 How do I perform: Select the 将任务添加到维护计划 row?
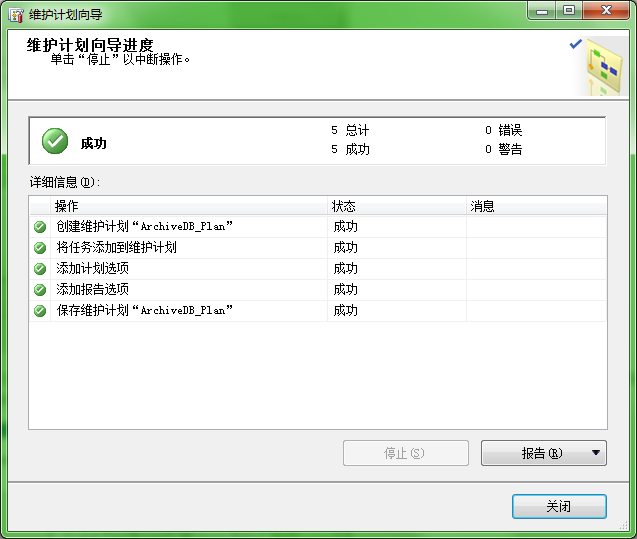[x=318, y=248]
